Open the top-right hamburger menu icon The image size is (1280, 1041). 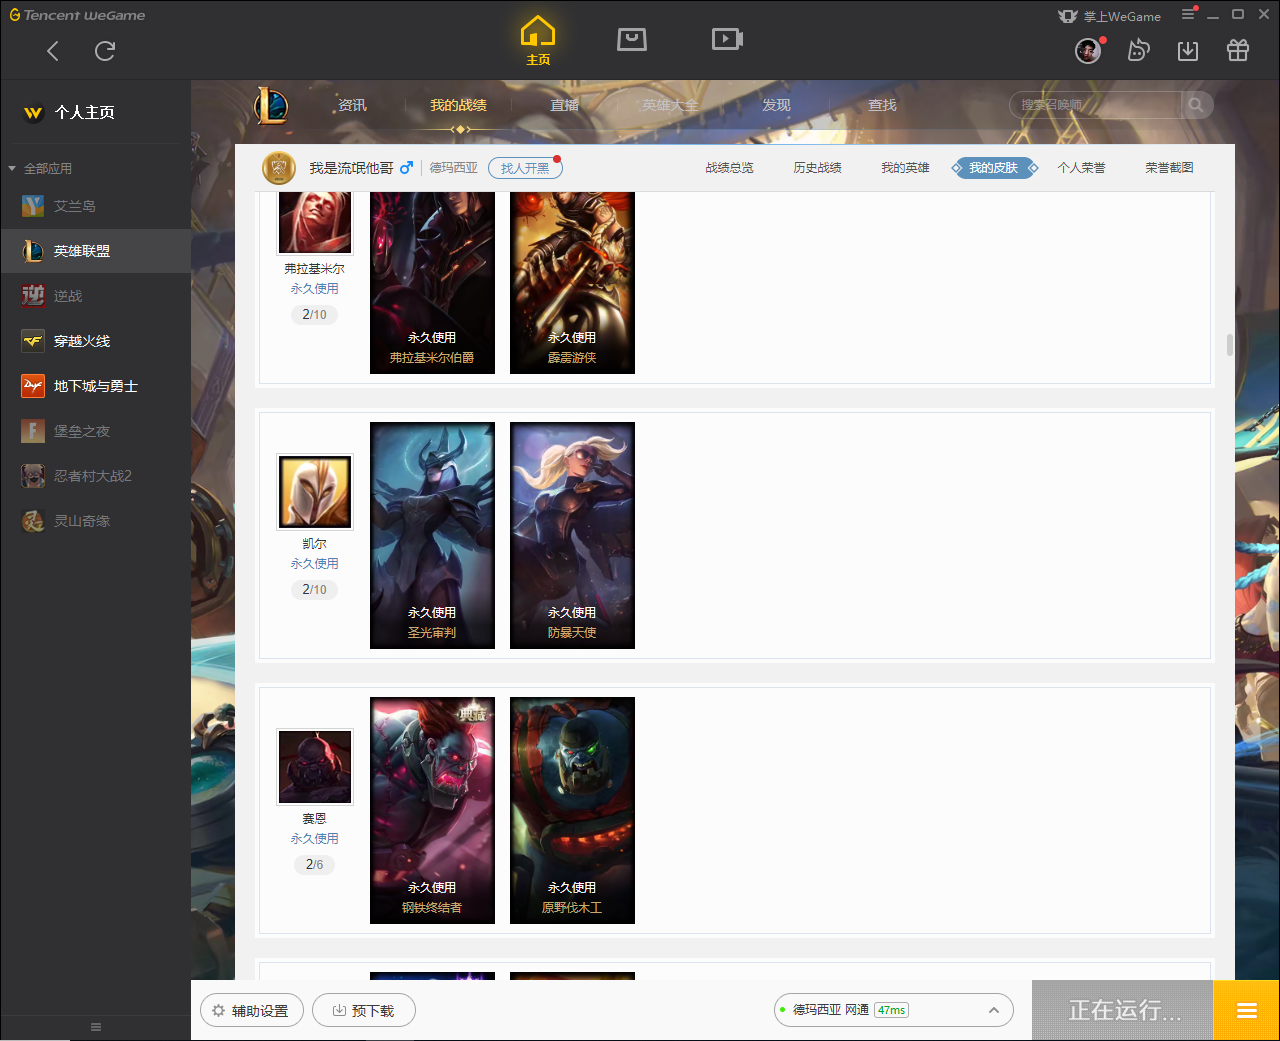1188,14
